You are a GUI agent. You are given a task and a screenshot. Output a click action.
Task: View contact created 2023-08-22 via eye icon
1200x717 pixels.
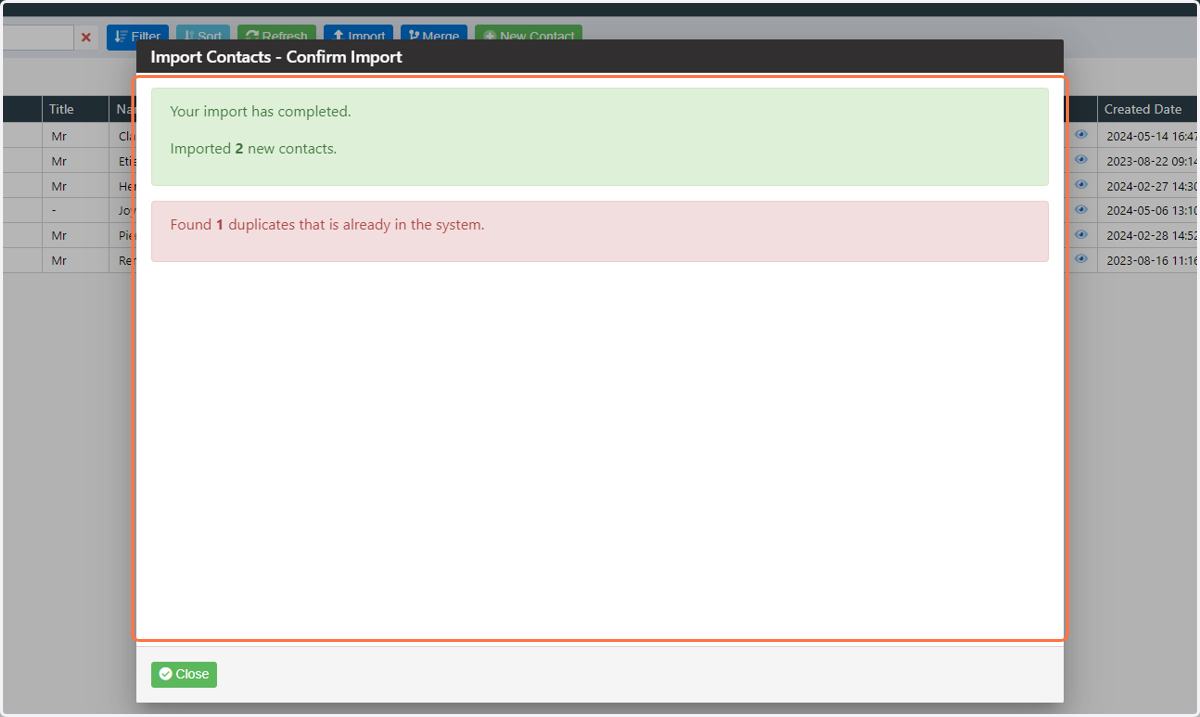(x=1081, y=159)
